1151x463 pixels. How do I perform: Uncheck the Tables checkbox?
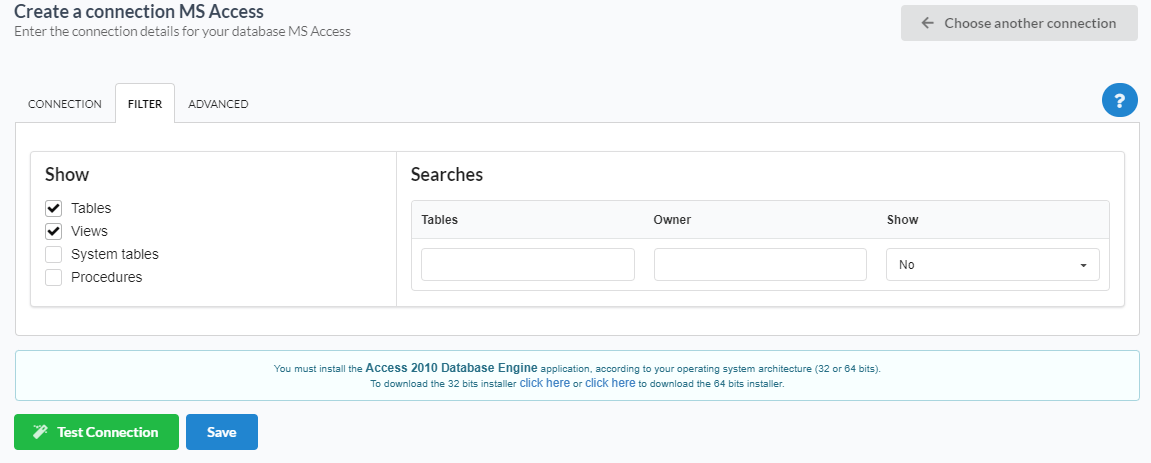click(x=53, y=208)
